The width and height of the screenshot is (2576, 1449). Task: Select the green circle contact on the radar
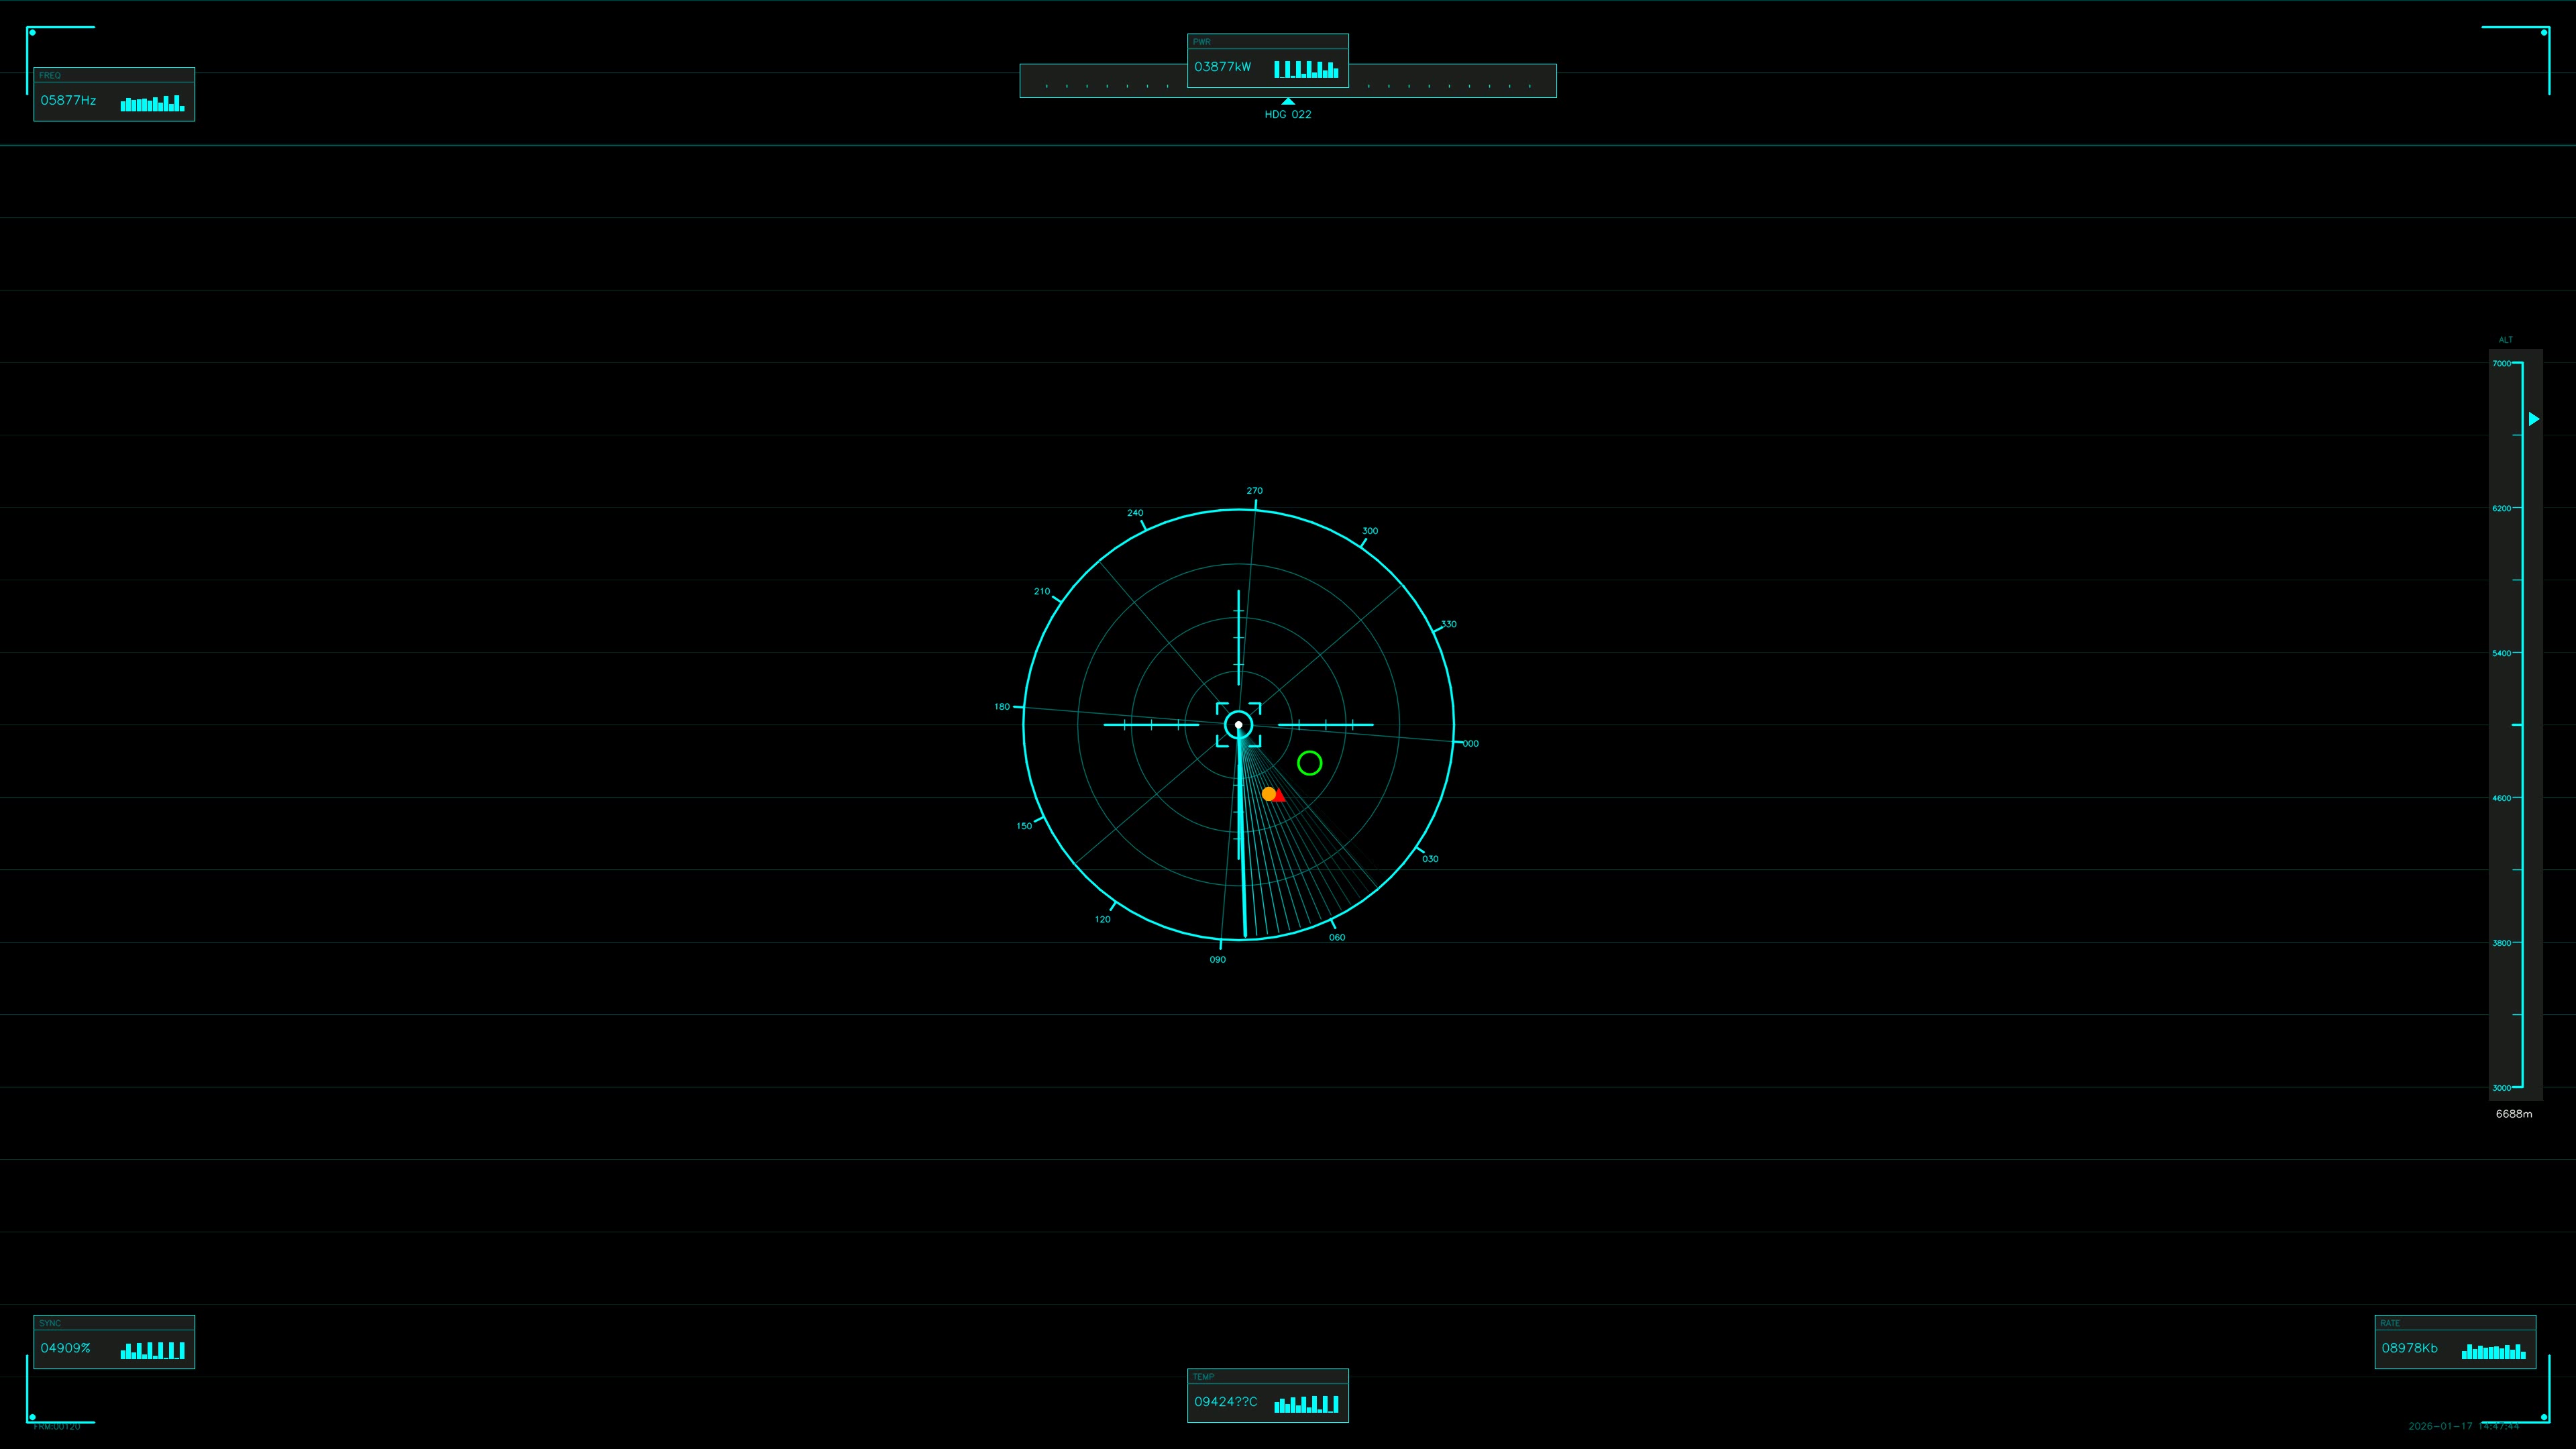point(1310,763)
